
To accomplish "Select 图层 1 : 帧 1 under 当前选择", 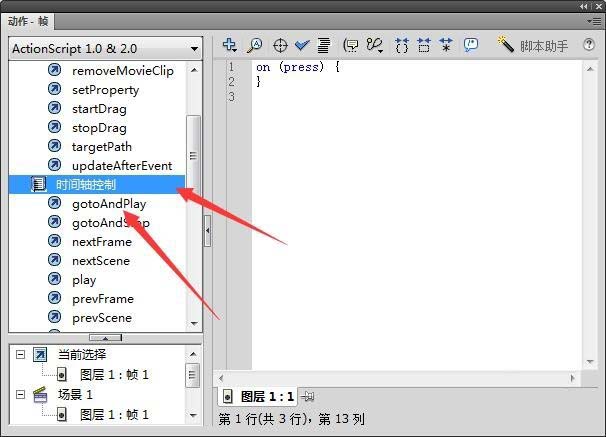I will pyautogui.click(x=114, y=374).
